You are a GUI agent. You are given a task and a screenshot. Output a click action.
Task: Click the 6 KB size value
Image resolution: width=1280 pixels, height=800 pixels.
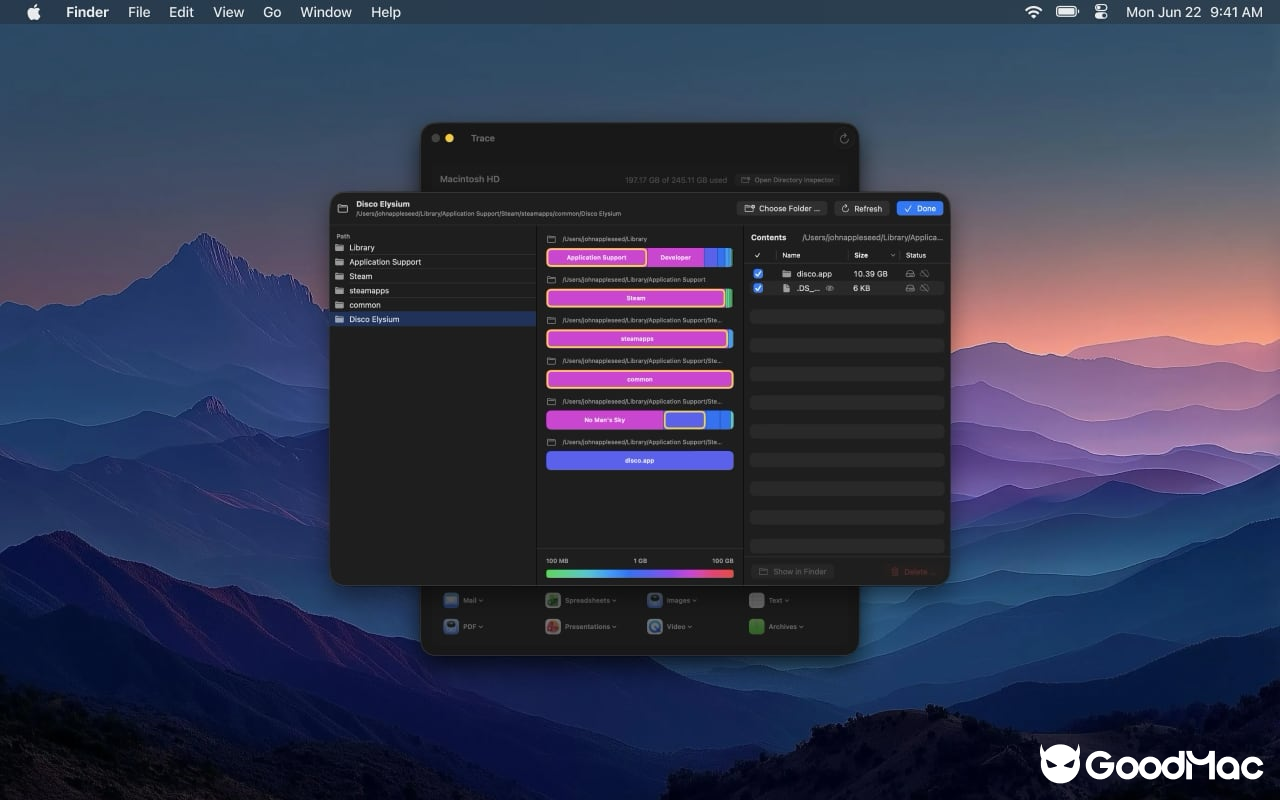(861, 288)
